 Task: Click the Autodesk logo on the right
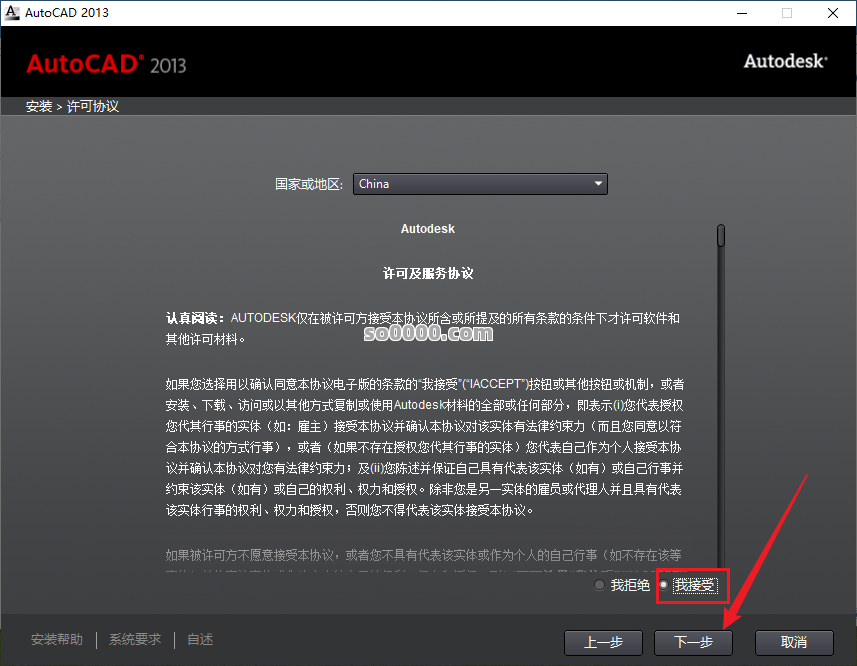pos(784,61)
